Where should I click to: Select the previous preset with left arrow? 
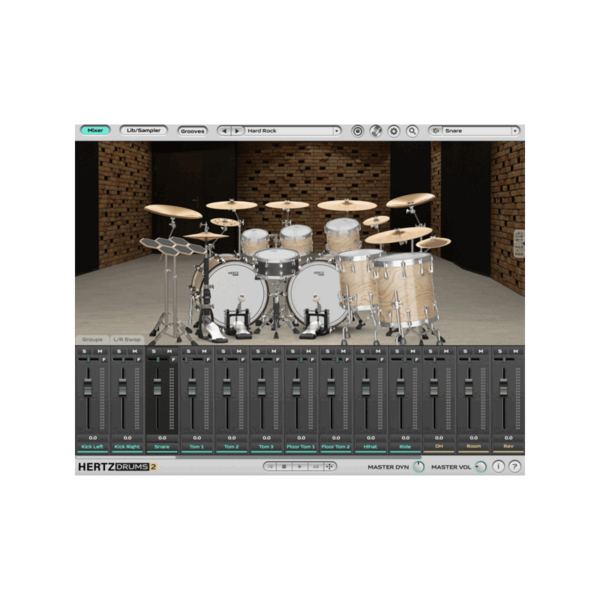pos(224,131)
